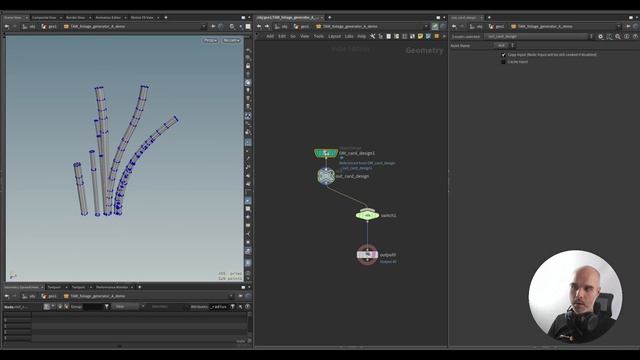
Task: Go back in the Scene View path bar
Action: click(x=7, y=27)
